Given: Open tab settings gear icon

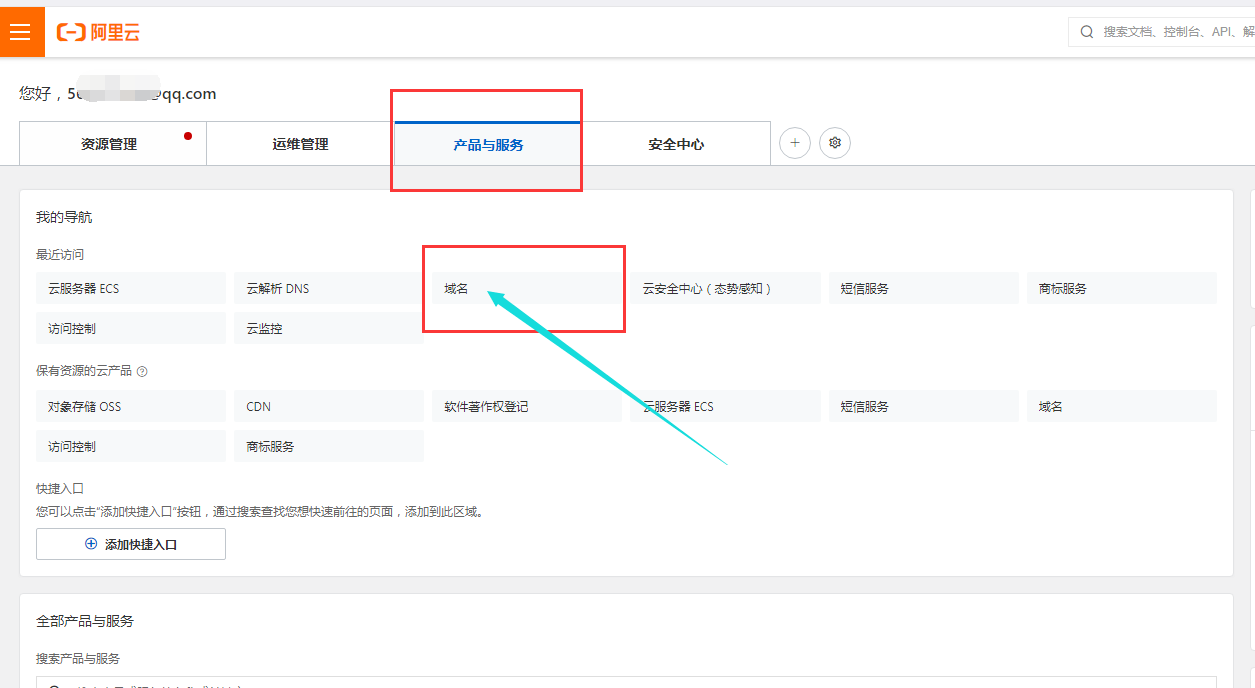Looking at the screenshot, I should point(835,143).
